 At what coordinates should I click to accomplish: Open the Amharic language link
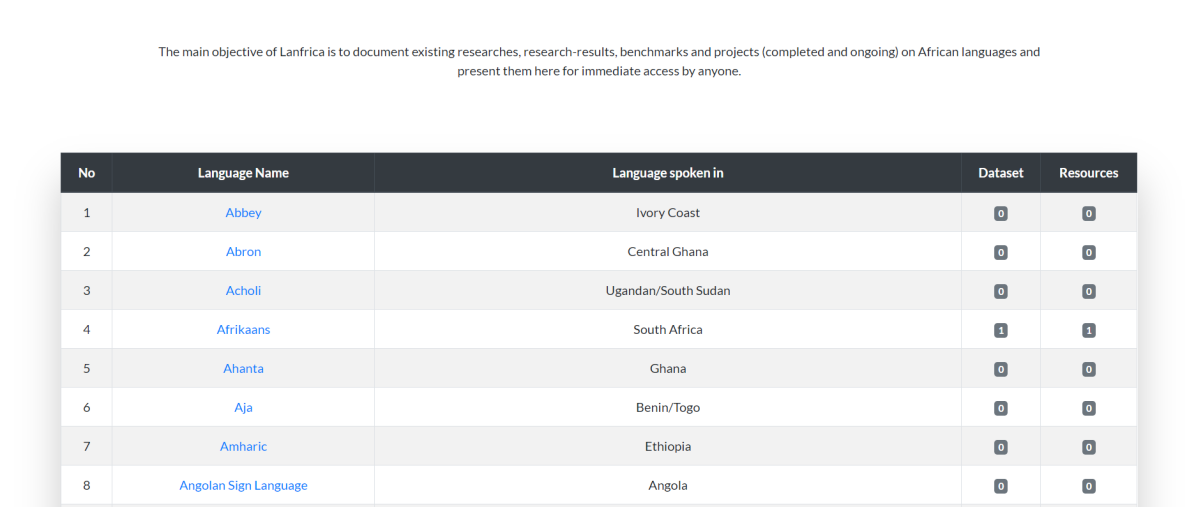point(243,446)
